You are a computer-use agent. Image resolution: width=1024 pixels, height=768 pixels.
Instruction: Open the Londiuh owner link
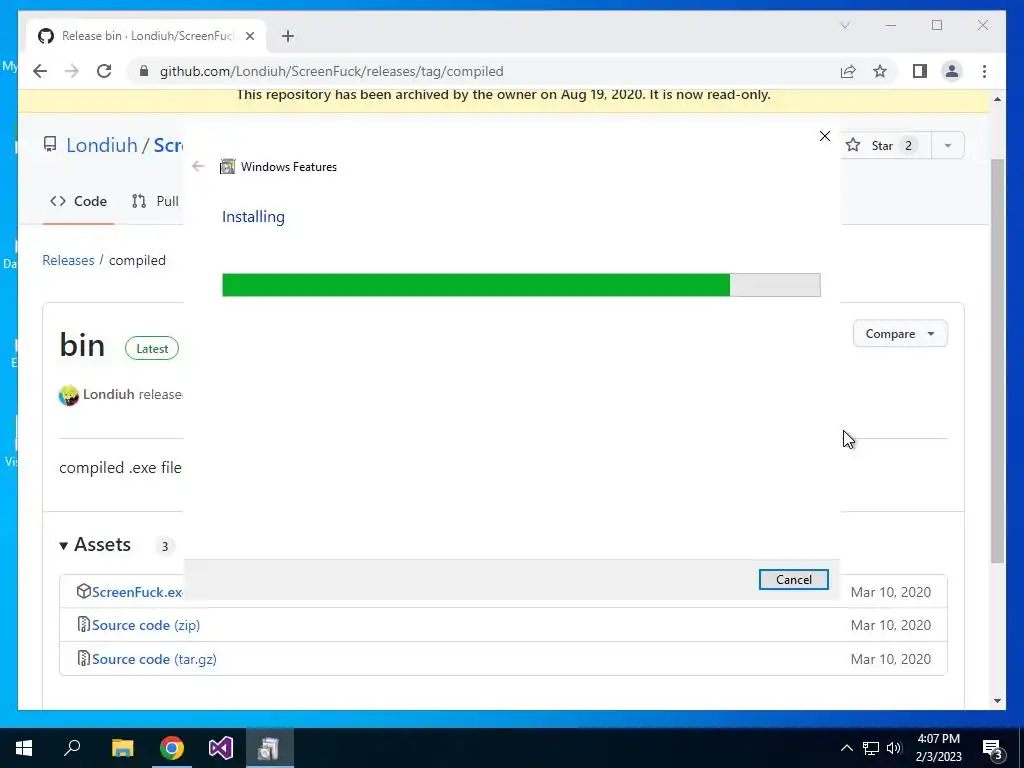coord(102,145)
